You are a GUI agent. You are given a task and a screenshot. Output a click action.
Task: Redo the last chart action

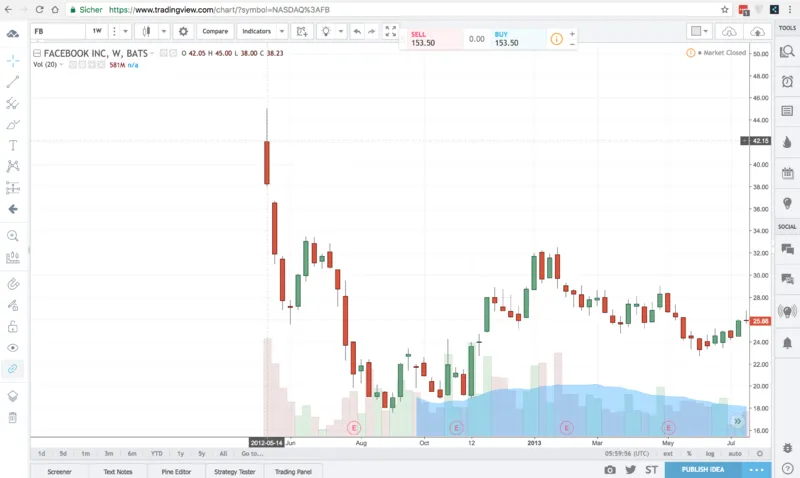[372, 32]
